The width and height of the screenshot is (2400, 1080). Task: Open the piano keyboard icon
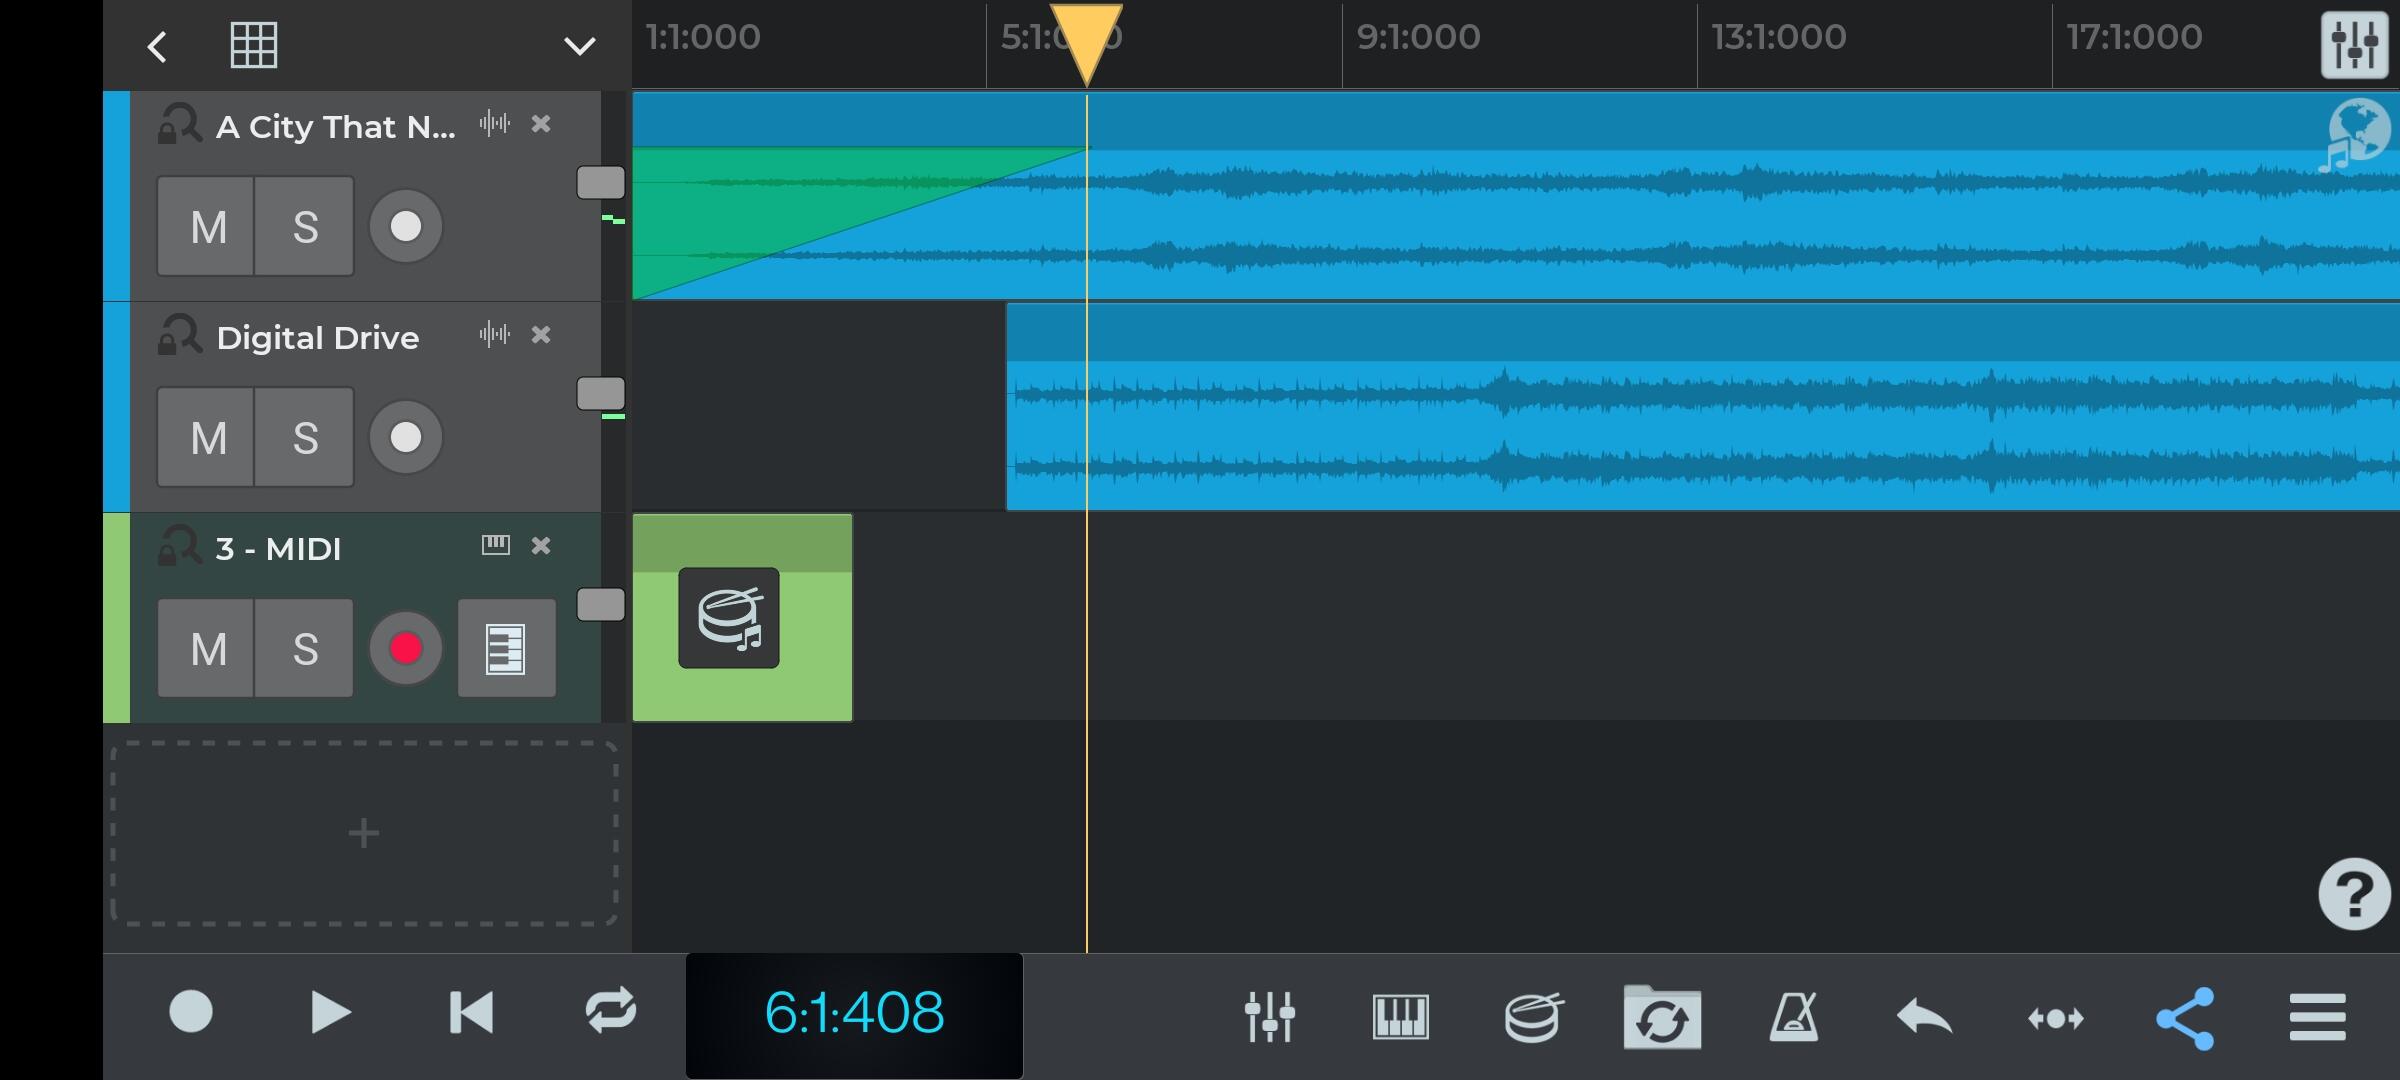click(x=1400, y=1016)
